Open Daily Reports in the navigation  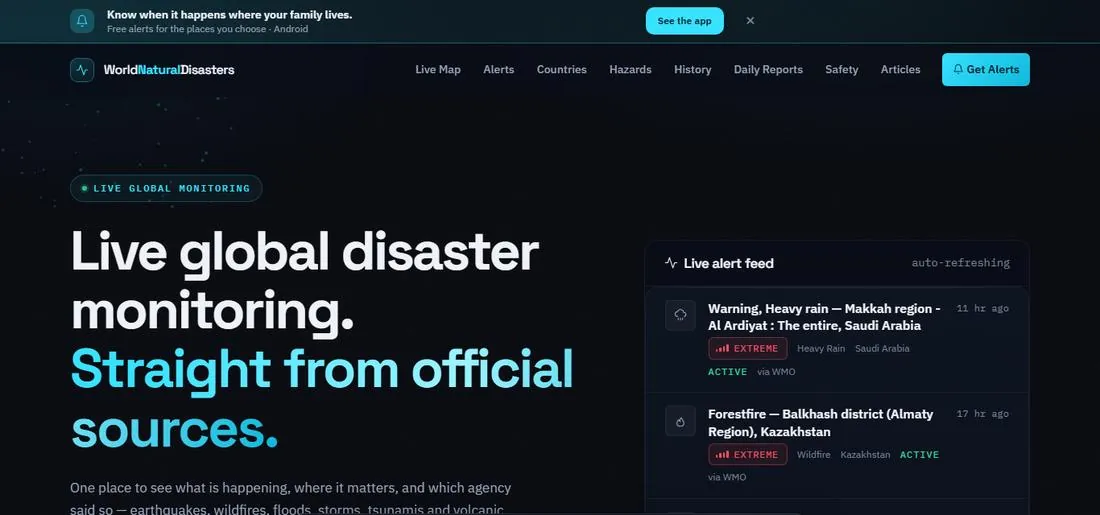point(768,69)
